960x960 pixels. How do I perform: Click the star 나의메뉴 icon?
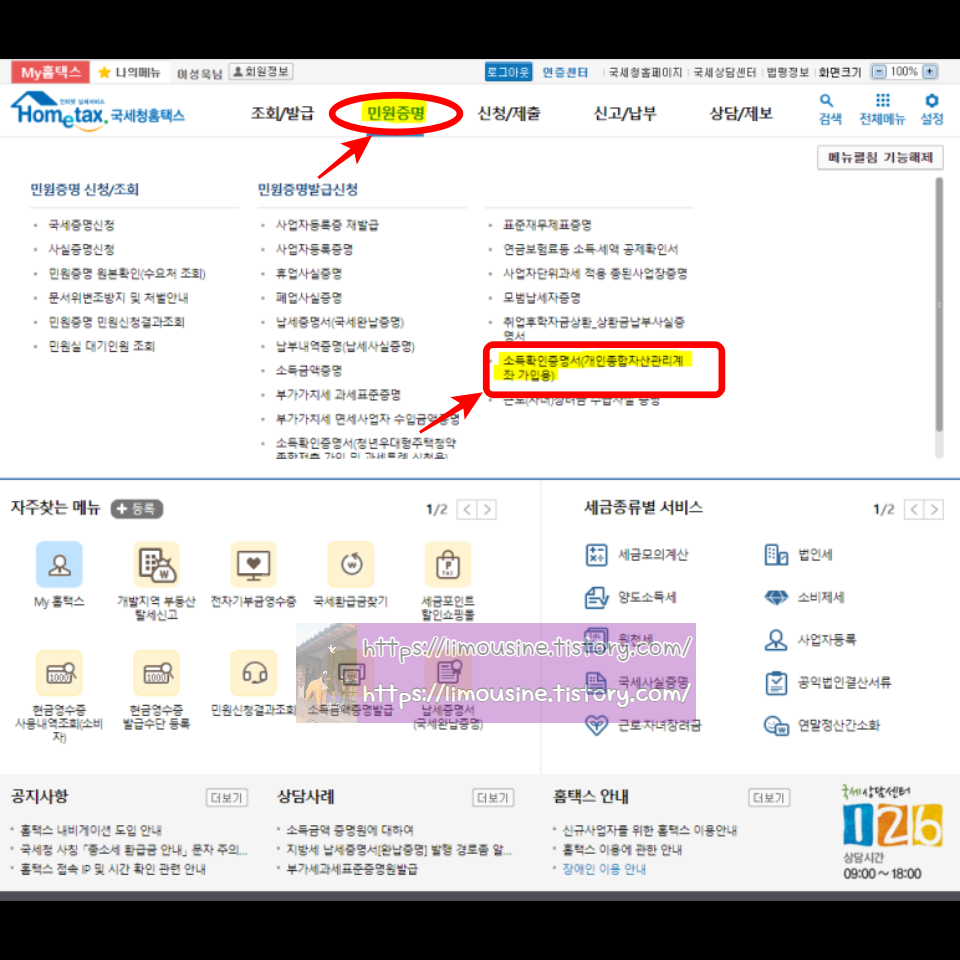(x=105, y=72)
